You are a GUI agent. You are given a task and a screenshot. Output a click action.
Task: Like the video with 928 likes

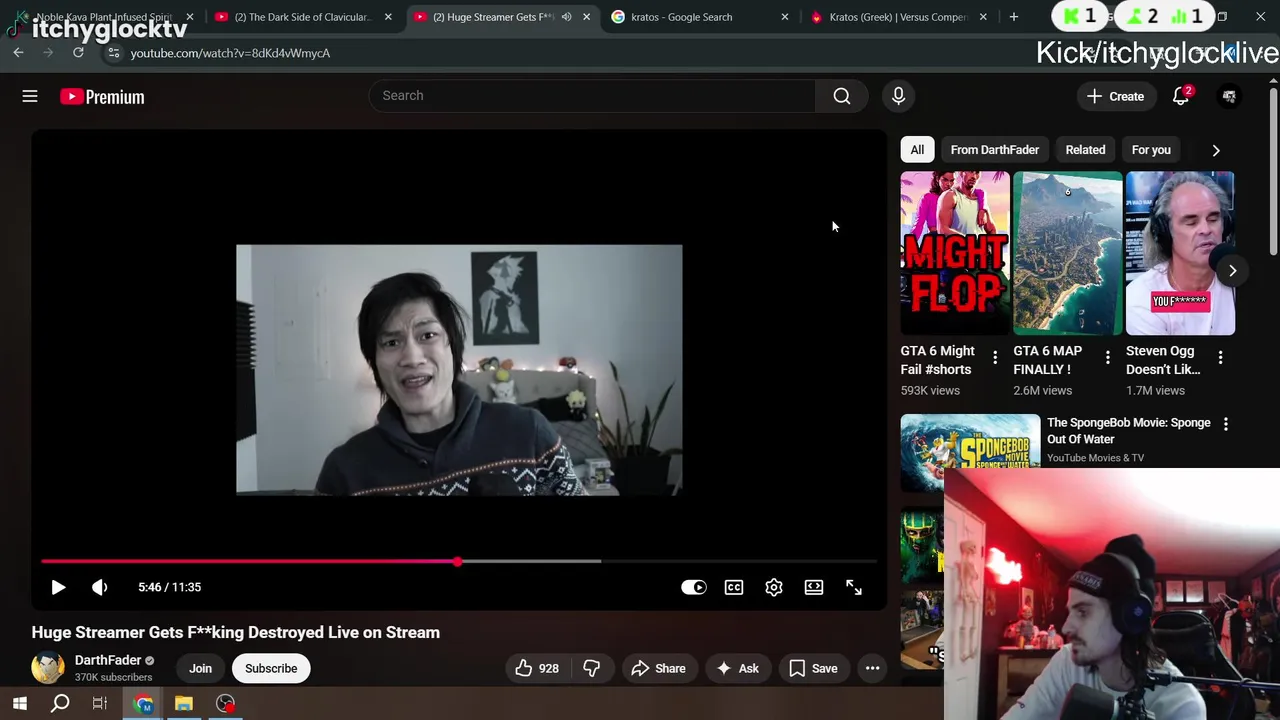click(x=537, y=668)
